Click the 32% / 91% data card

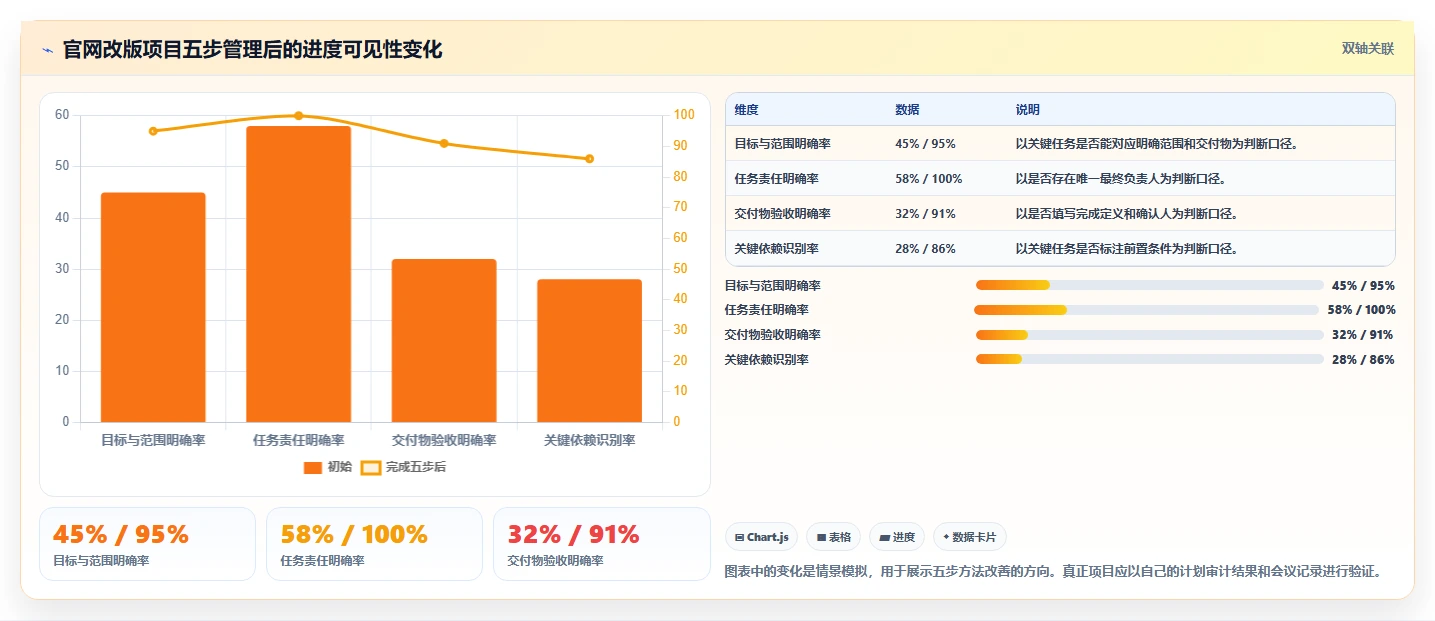(601, 544)
